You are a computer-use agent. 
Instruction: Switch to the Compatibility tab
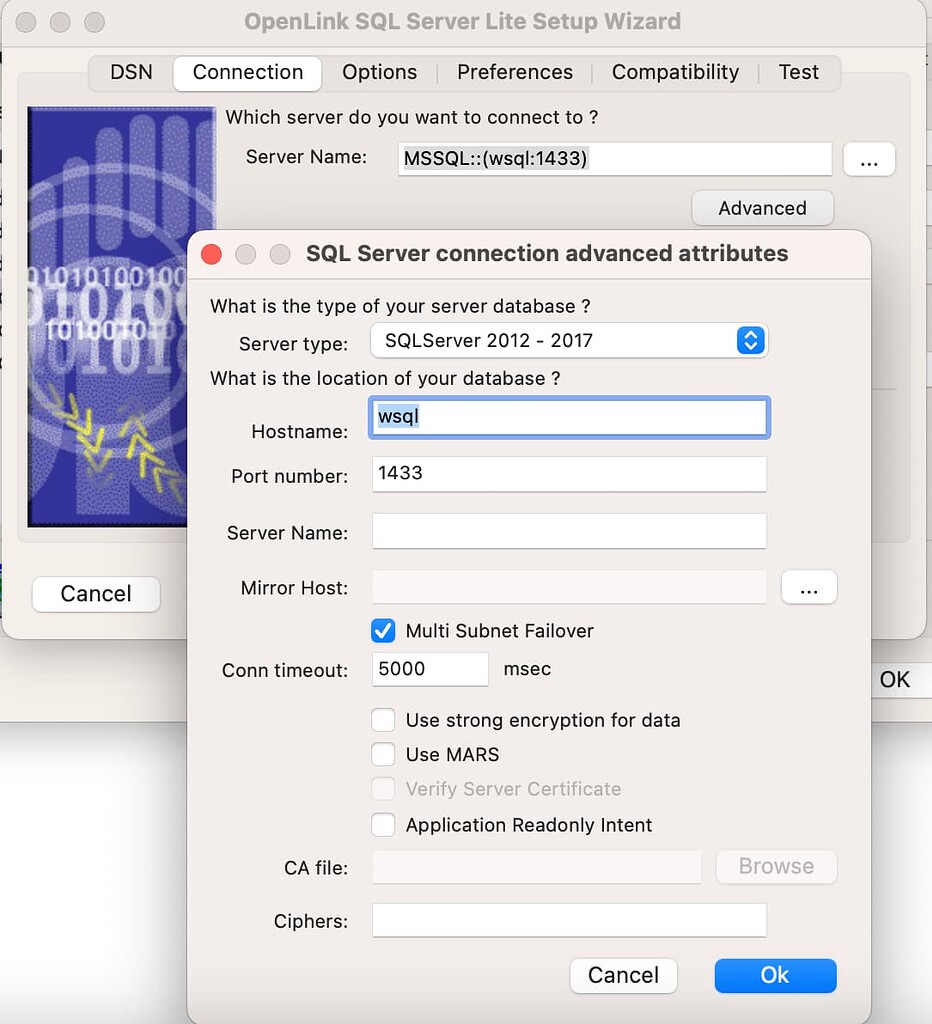(x=675, y=72)
